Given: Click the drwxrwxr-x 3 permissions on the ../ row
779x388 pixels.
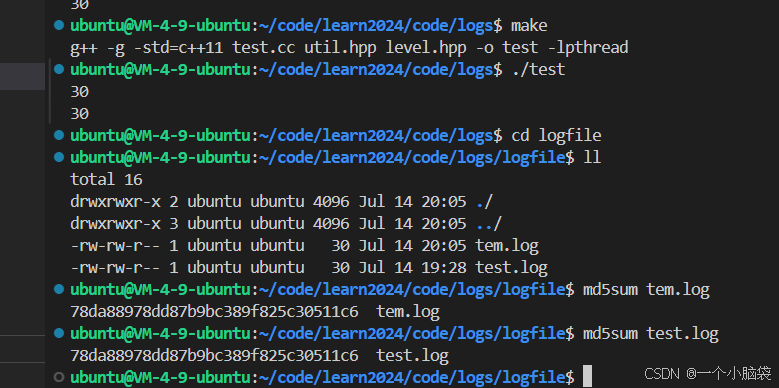Looking at the screenshot, I should click(x=124, y=224).
